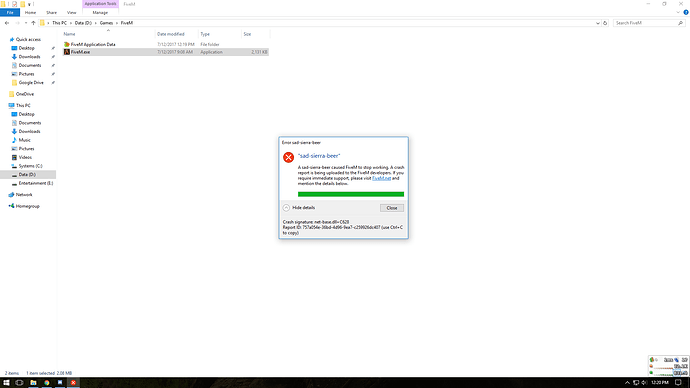Open Quick Access Toolbar customize dropdown
The image size is (690, 388).
[x=29, y=4]
